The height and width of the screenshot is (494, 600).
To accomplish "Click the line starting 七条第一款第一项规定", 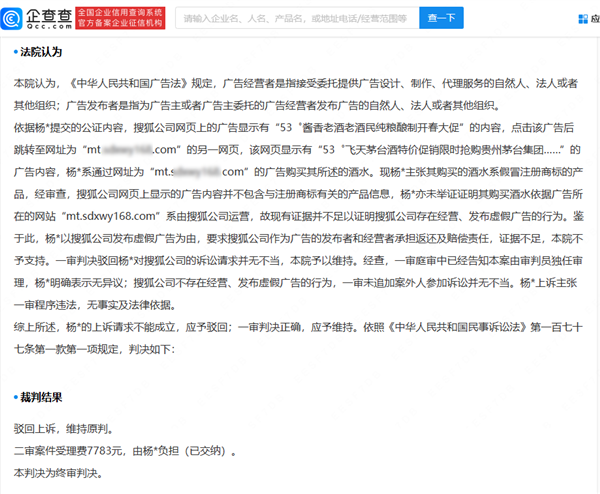I will point(94,349).
